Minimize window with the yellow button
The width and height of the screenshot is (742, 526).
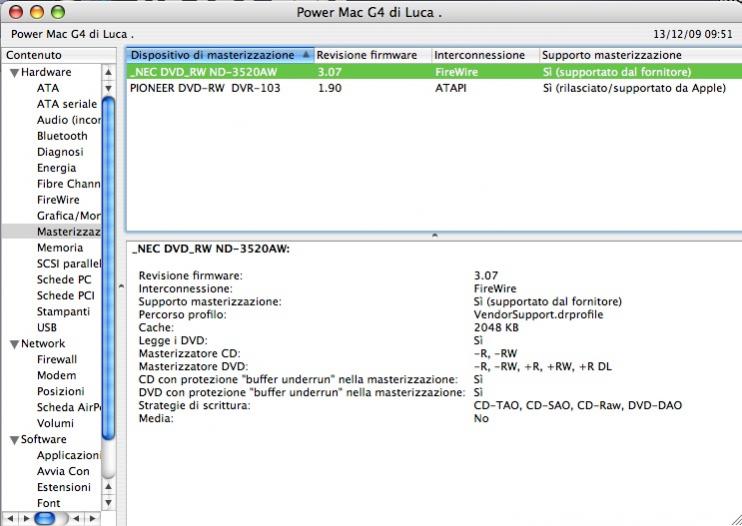pos(37,12)
